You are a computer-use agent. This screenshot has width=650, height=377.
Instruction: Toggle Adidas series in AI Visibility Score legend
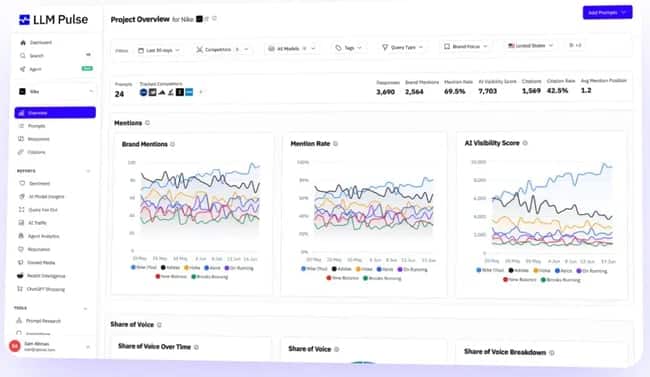(519, 270)
